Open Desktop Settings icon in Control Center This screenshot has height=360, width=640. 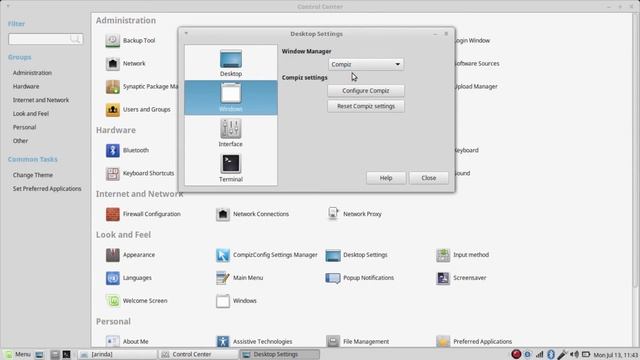[333, 255]
